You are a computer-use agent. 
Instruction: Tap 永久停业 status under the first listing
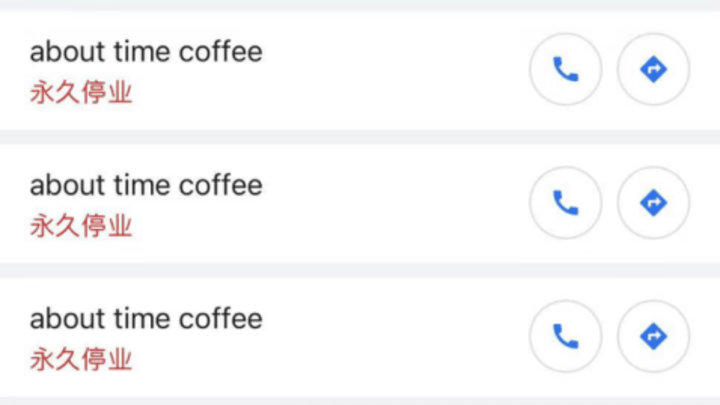(x=81, y=92)
